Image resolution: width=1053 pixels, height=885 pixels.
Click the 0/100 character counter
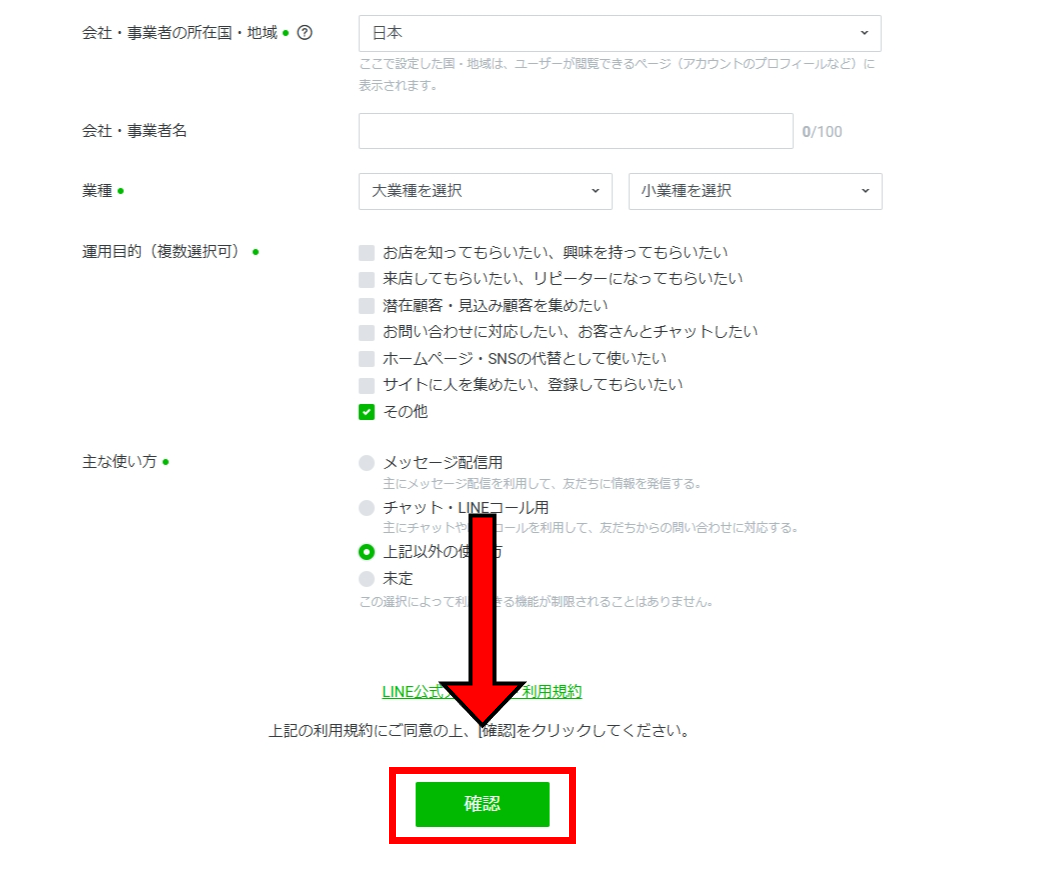pyautogui.click(x=822, y=132)
